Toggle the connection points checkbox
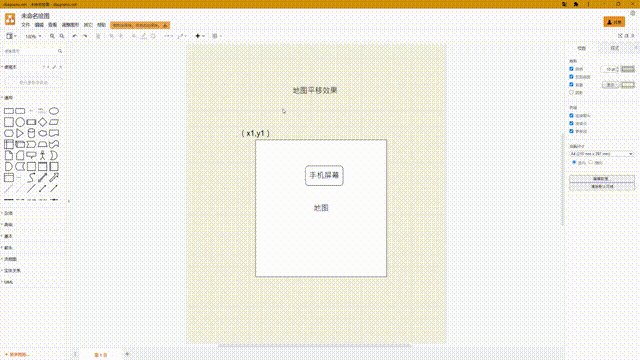This screenshot has height=360, width=640. pyautogui.click(x=571, y=123)
